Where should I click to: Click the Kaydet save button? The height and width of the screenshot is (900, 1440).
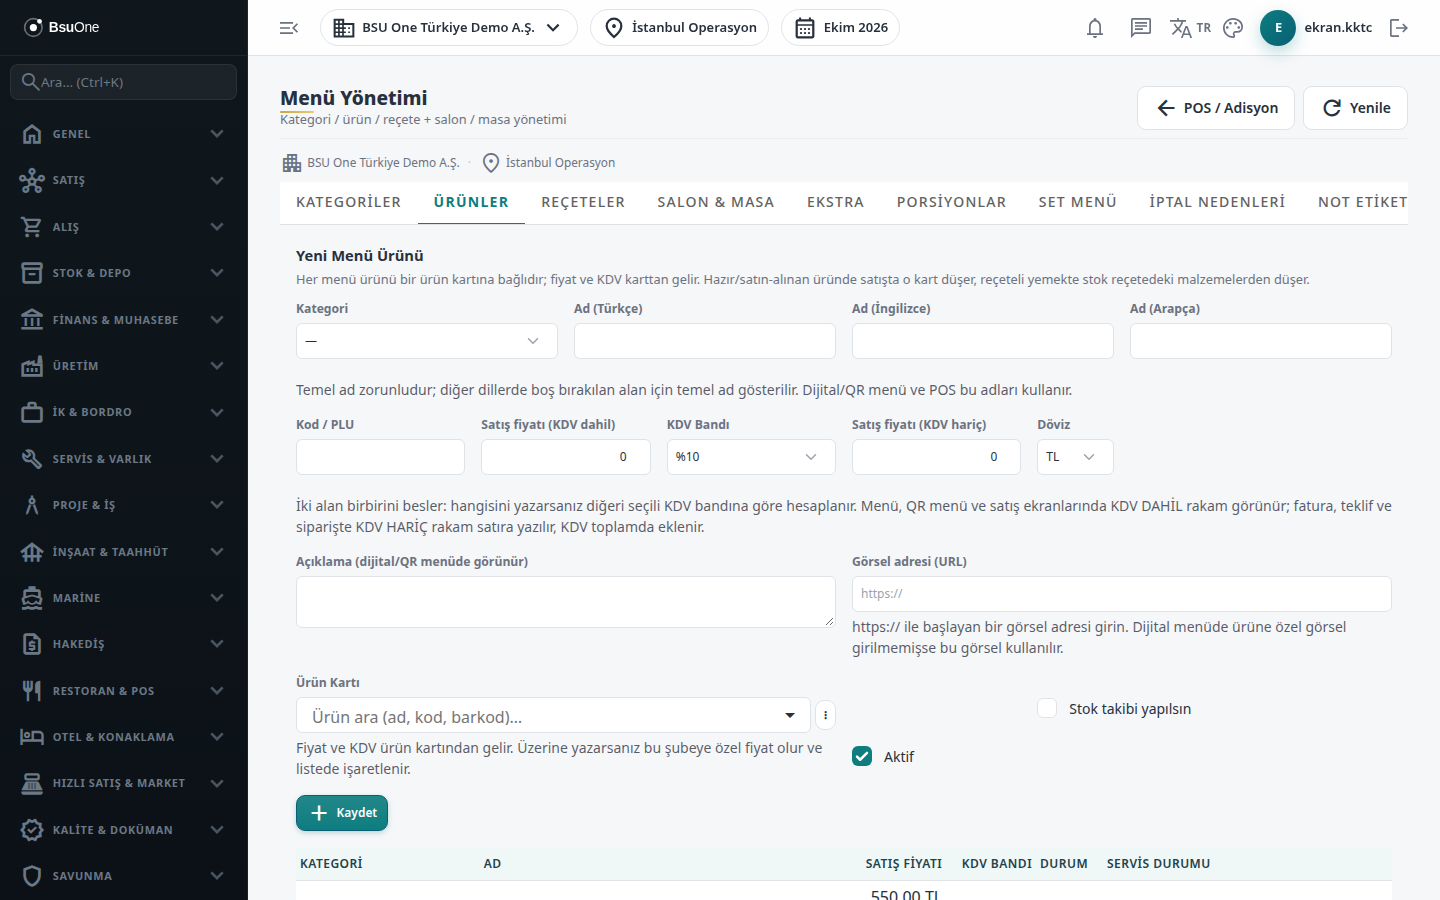(x=342, y=813)
